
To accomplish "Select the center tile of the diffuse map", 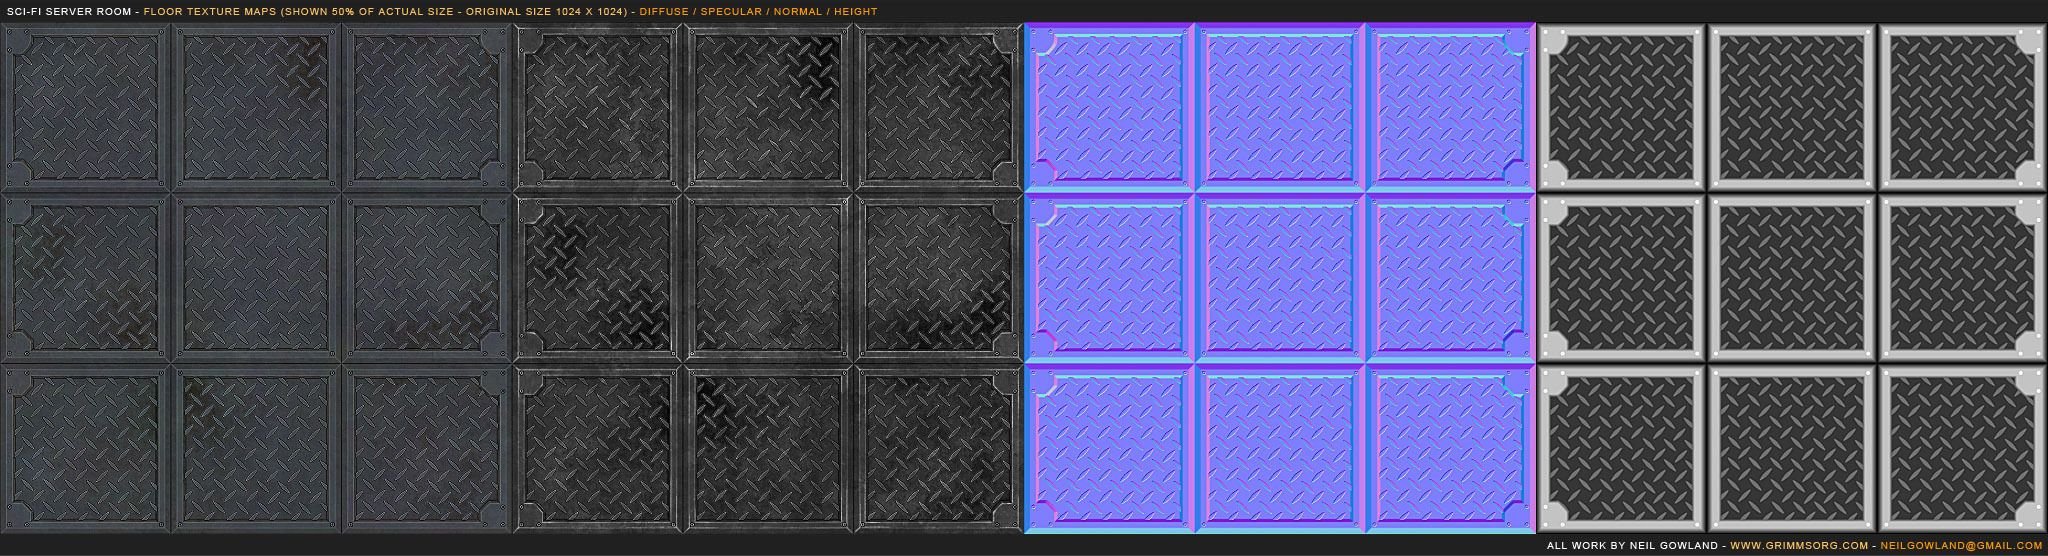I will (x=256, y=277).
